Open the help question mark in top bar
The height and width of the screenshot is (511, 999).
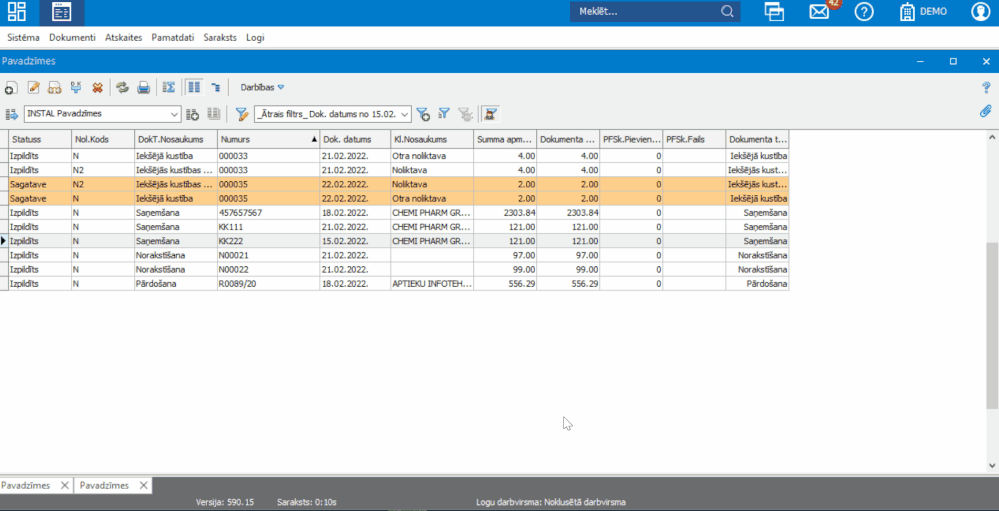point(864,12)
